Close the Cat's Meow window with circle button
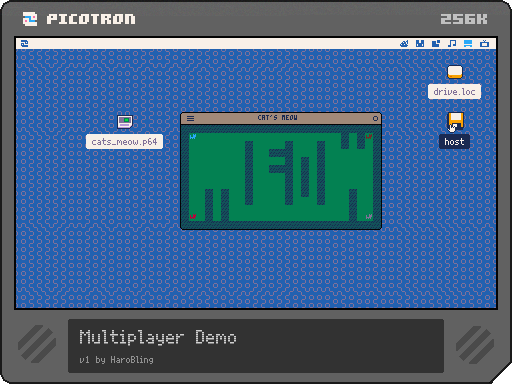The height and width of the screenshot is (384, 512). pyautogui.click(x=375, y=118)
